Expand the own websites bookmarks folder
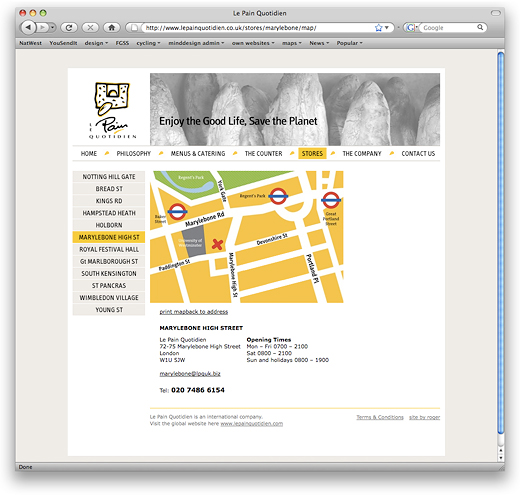 (x=253, y=43)
